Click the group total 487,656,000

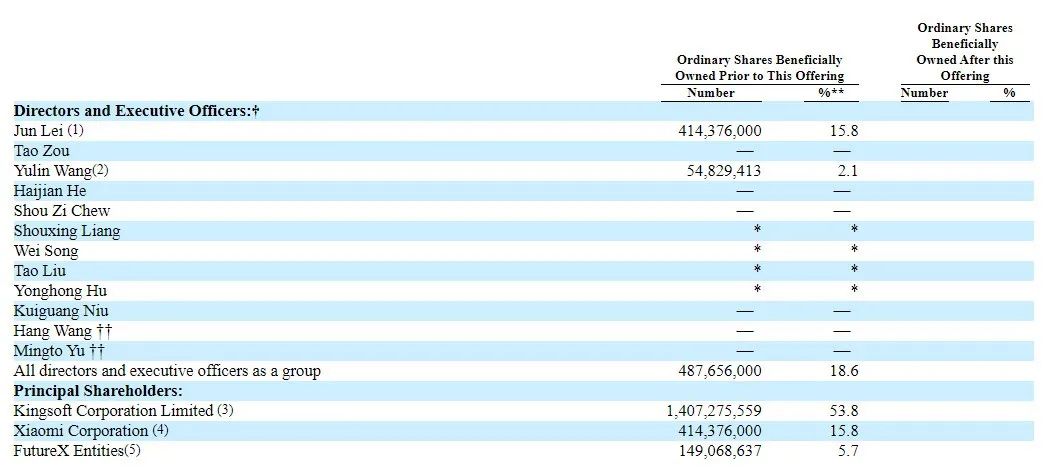(x=719, y=371)
